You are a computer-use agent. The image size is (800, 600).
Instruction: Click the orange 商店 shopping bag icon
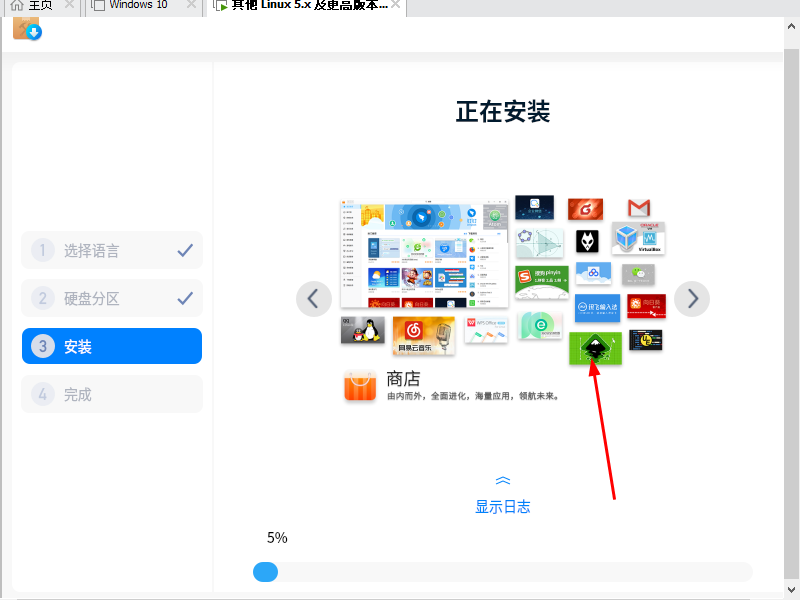click(x=360, y=386)
